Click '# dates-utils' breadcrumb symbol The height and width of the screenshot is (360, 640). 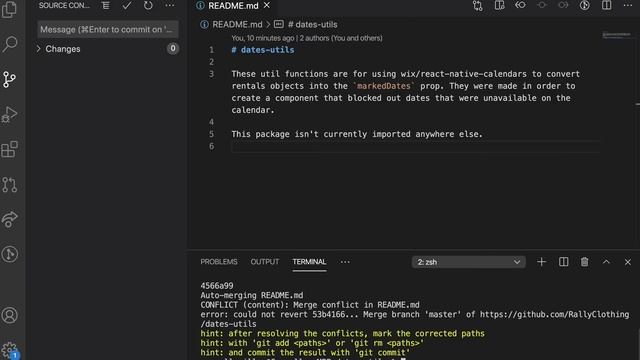coord(312,24)
